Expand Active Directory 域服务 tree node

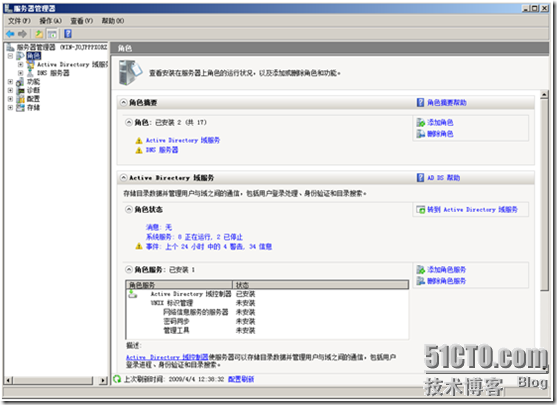(x=20, y=65)
